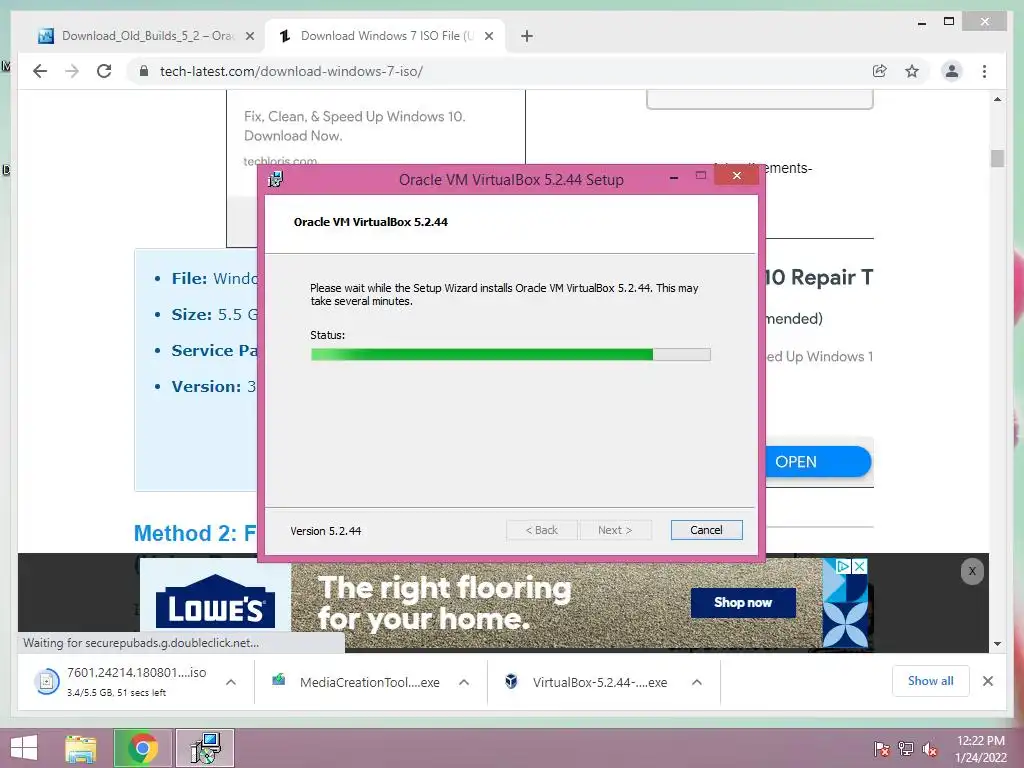Minimize the VirtualBox Setup window
The image size is (1024, 768).
point(674,176)
